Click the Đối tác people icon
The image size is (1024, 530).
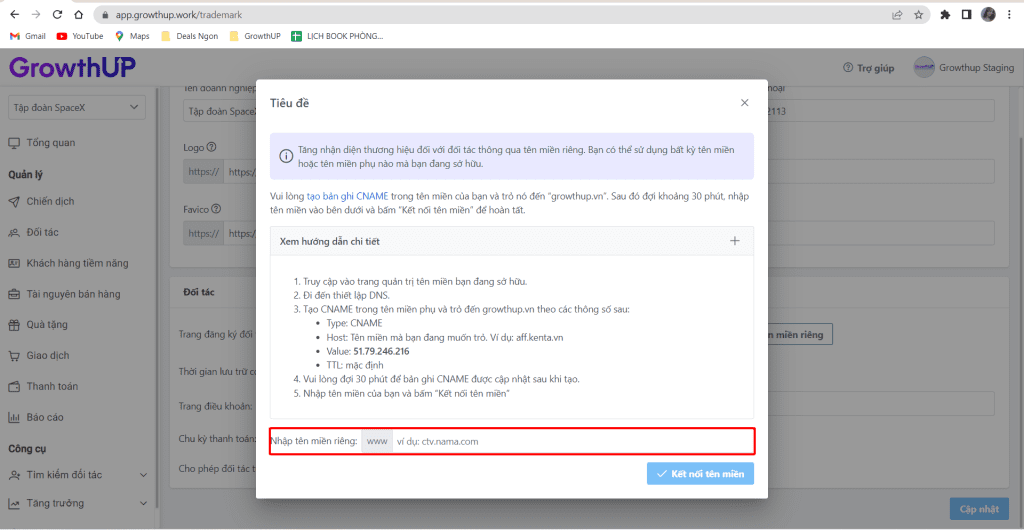(x=14, y=232)
